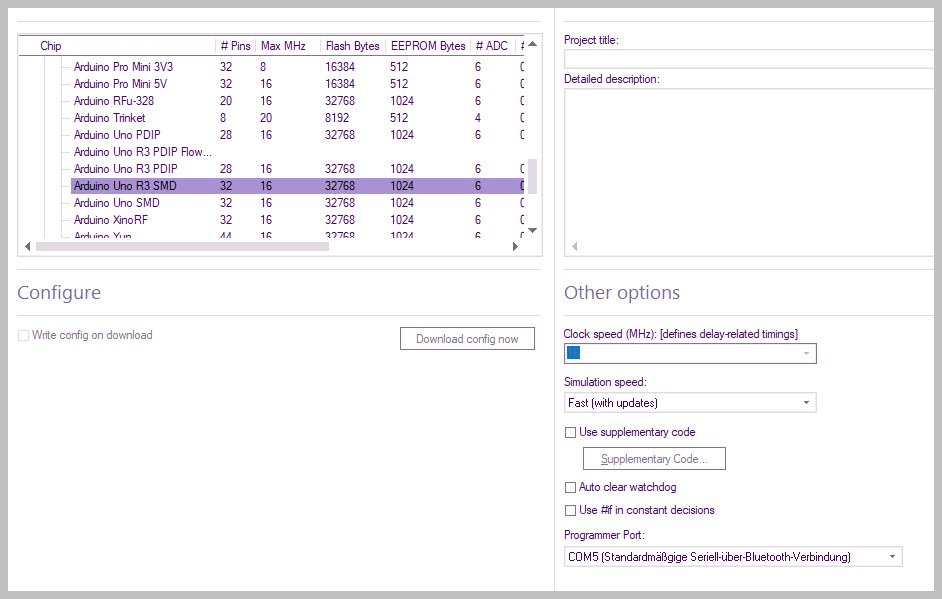942x599 pixels.
Task: Click the chip list scroll-left arrow
Action: 27,246
